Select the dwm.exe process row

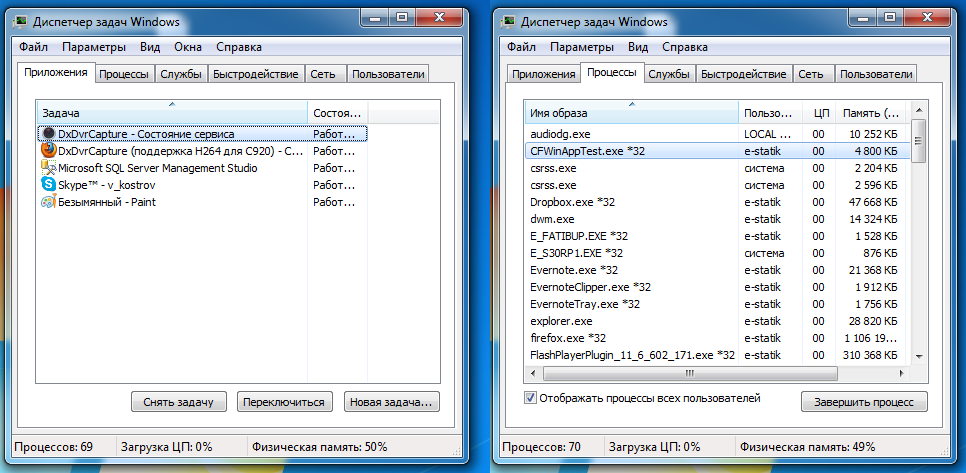[x=716, y=219]
